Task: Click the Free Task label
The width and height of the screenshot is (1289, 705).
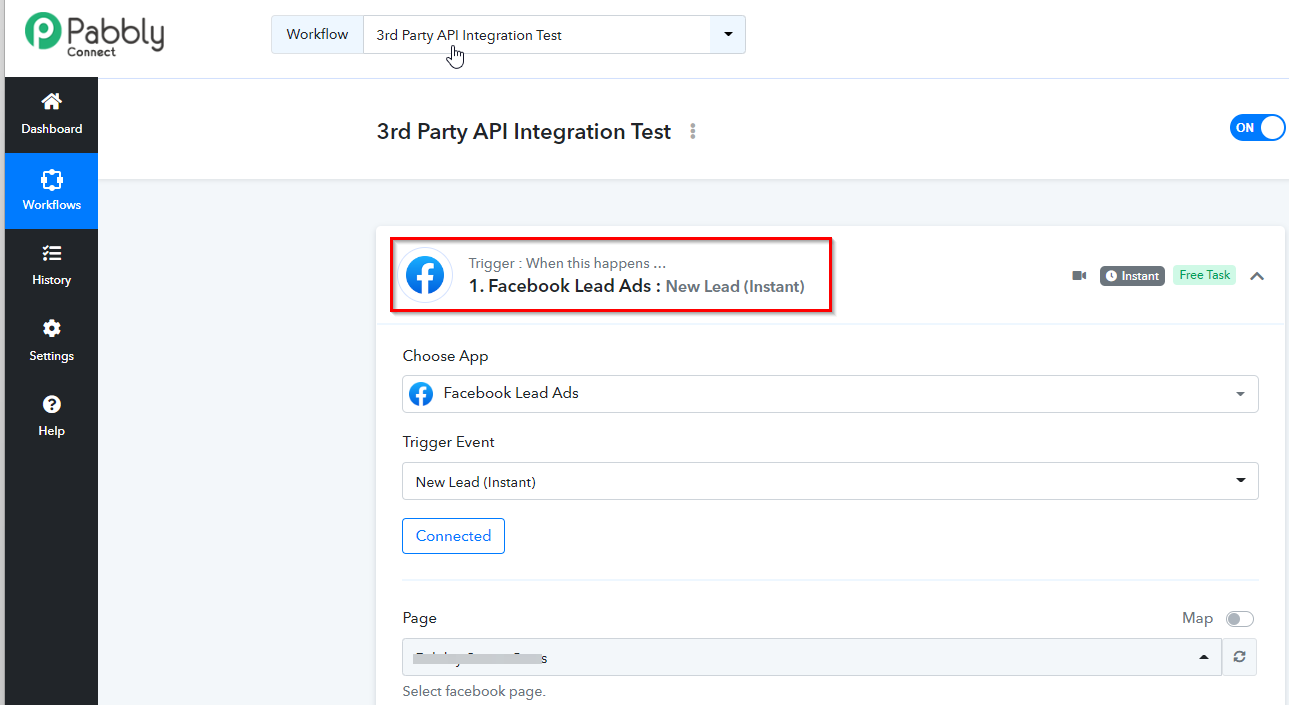Action: tap(1204, 275)
